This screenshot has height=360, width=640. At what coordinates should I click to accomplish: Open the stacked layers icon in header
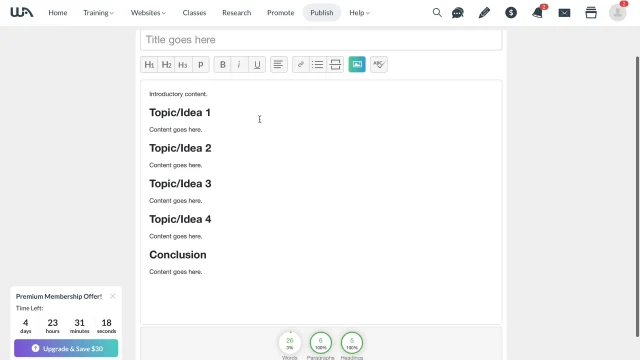[x=591, y=13]
